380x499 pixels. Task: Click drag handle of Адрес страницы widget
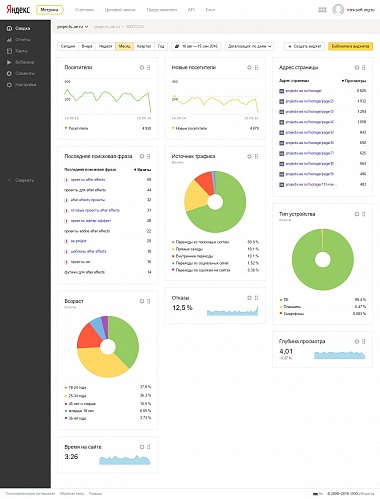point(364,67)
